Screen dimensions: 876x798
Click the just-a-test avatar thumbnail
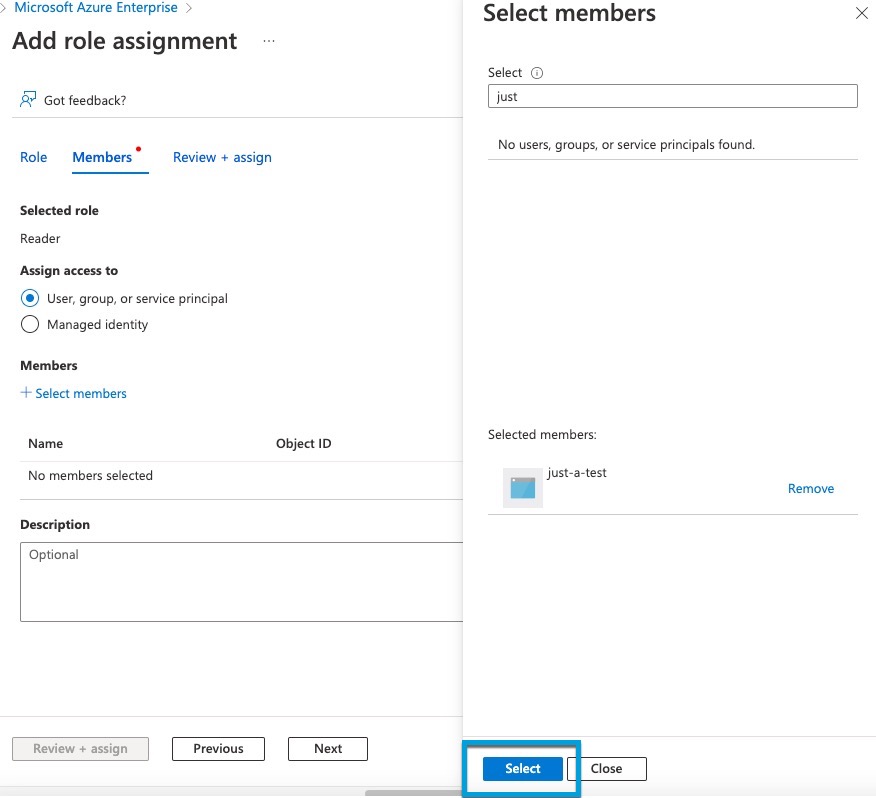521,487
